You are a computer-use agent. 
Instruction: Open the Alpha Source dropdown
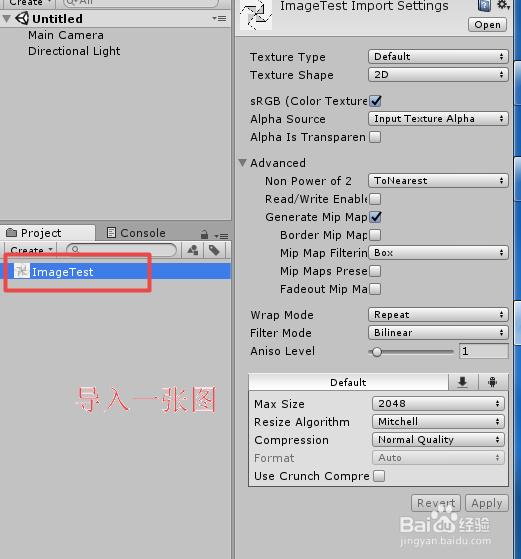point(438,119)
